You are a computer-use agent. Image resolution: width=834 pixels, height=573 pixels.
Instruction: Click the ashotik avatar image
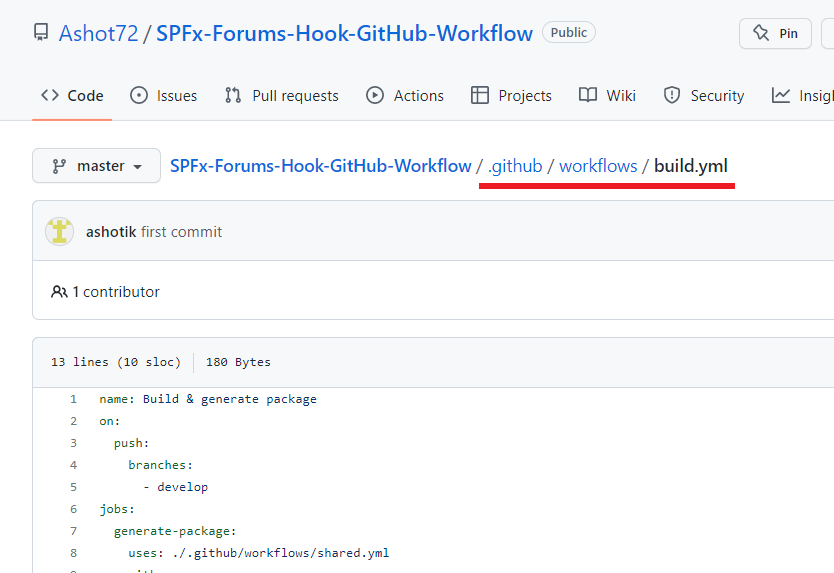[x=60, y=232]
